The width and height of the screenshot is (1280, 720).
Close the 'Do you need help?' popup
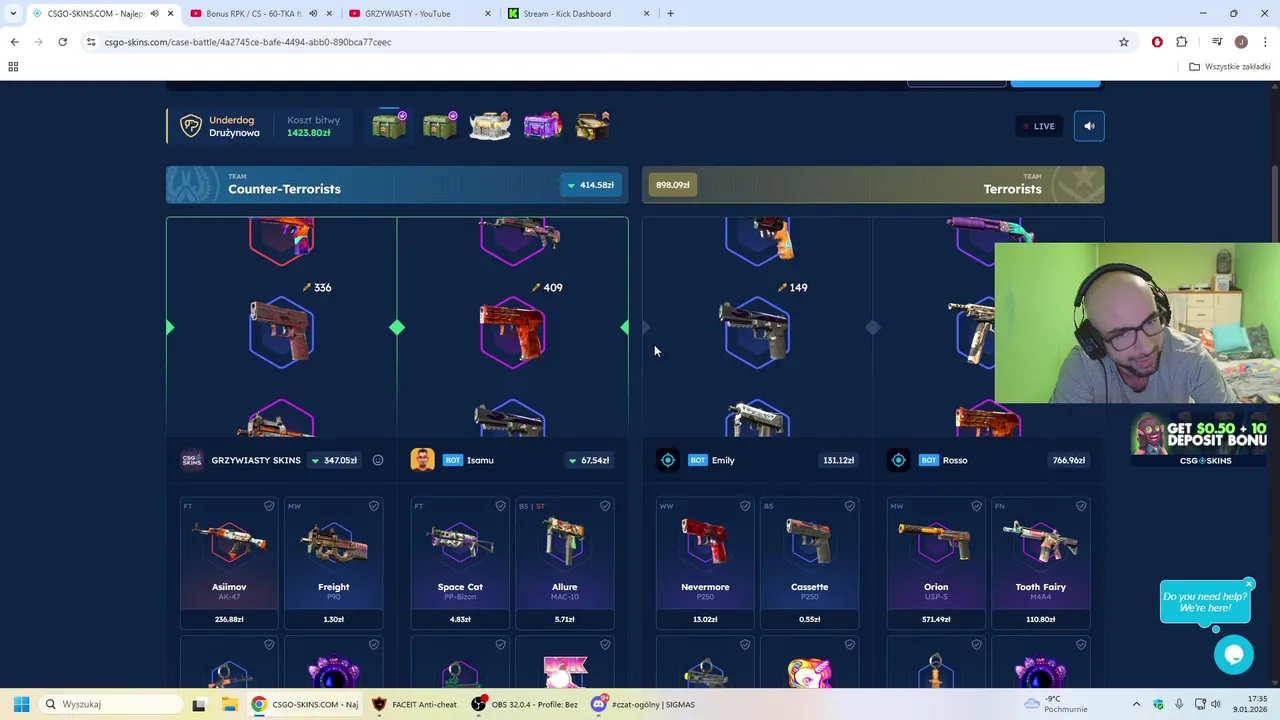pyautogui.click(x=1249, y=584)
